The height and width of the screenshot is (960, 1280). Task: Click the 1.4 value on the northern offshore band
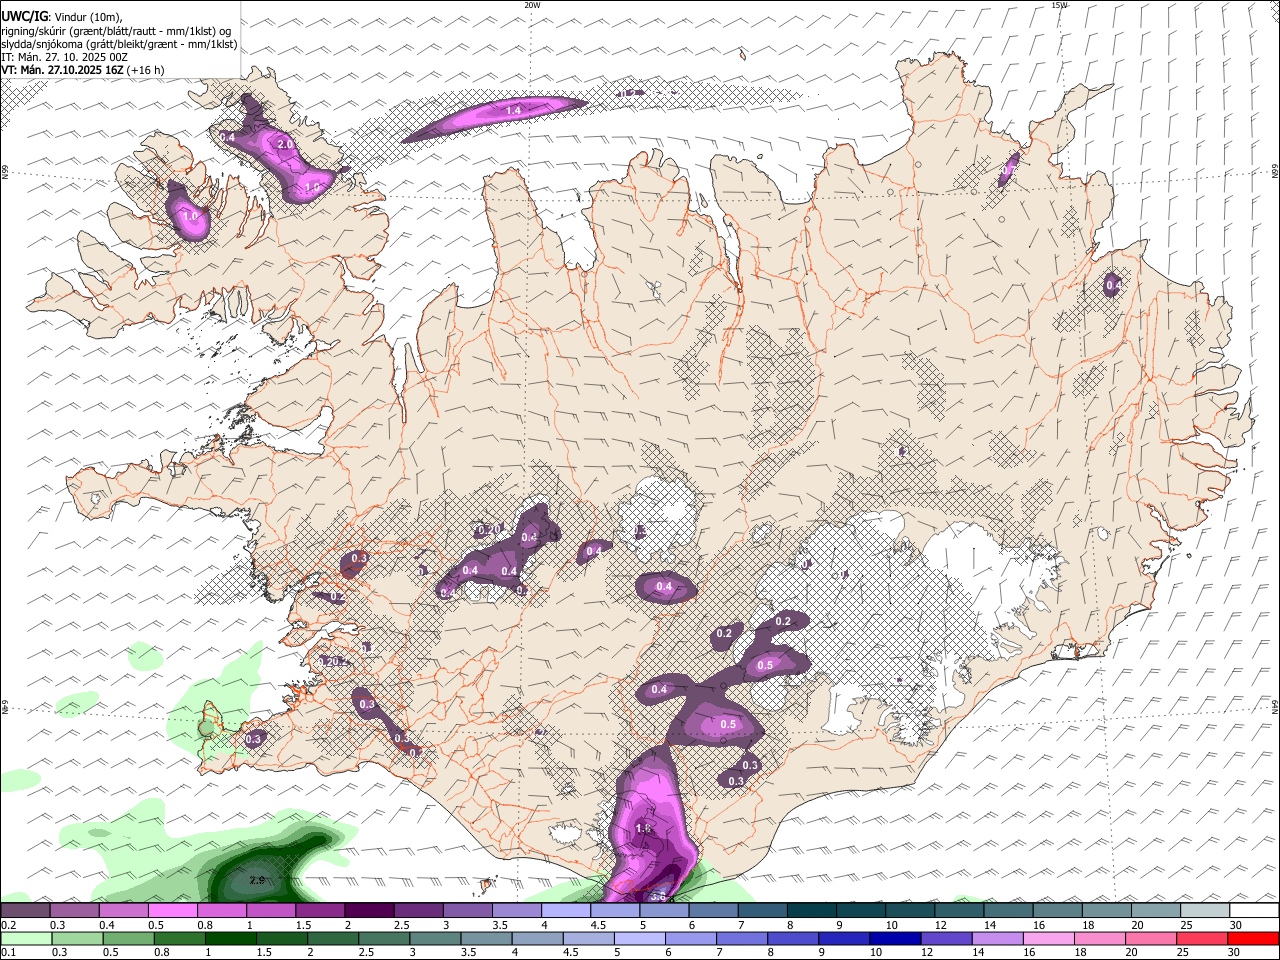[x=514, y=110]
